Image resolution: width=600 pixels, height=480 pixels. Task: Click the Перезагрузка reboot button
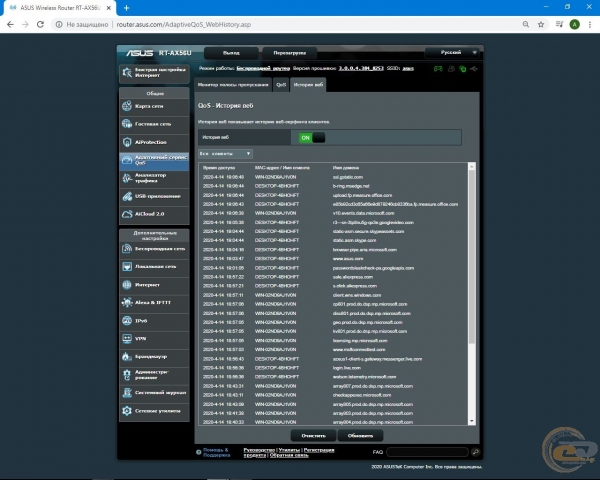click(290, 53)
